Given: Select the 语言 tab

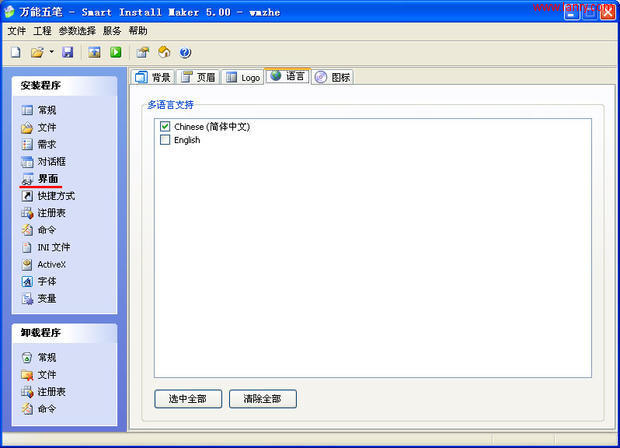Looking at the screenshot, I should pyautogui.click(x=288, y=76).
